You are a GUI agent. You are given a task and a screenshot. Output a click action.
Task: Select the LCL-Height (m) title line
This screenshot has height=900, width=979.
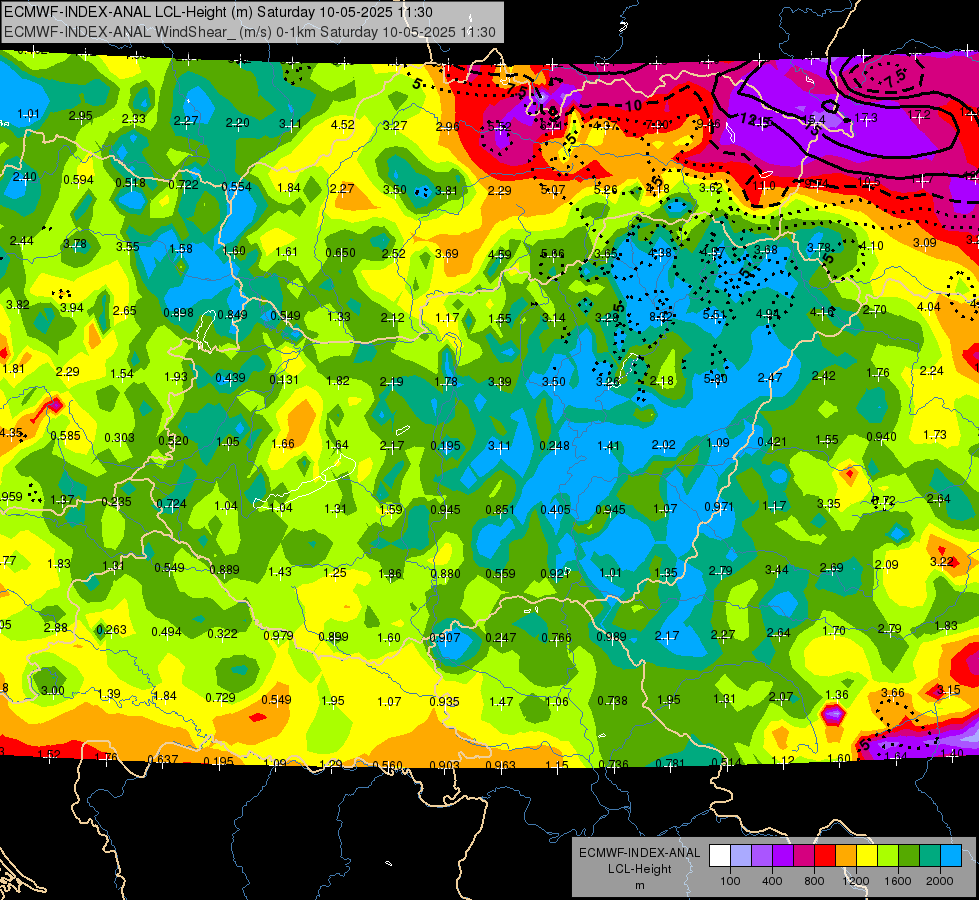[x=218, y=12]
